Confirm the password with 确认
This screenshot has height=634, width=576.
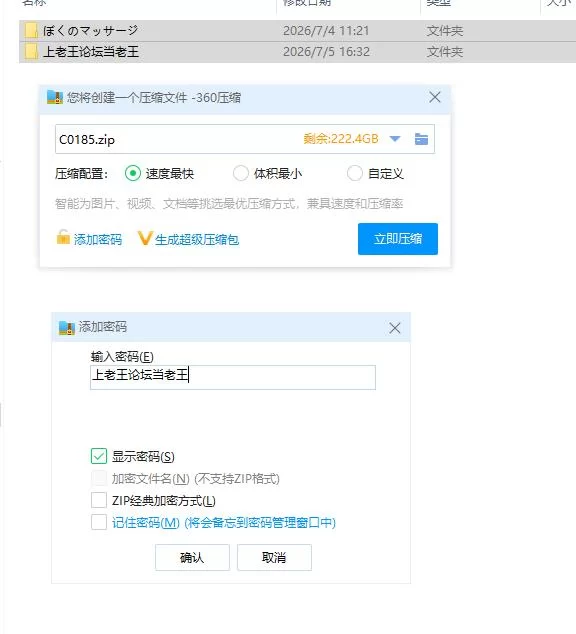coord(192,558)
